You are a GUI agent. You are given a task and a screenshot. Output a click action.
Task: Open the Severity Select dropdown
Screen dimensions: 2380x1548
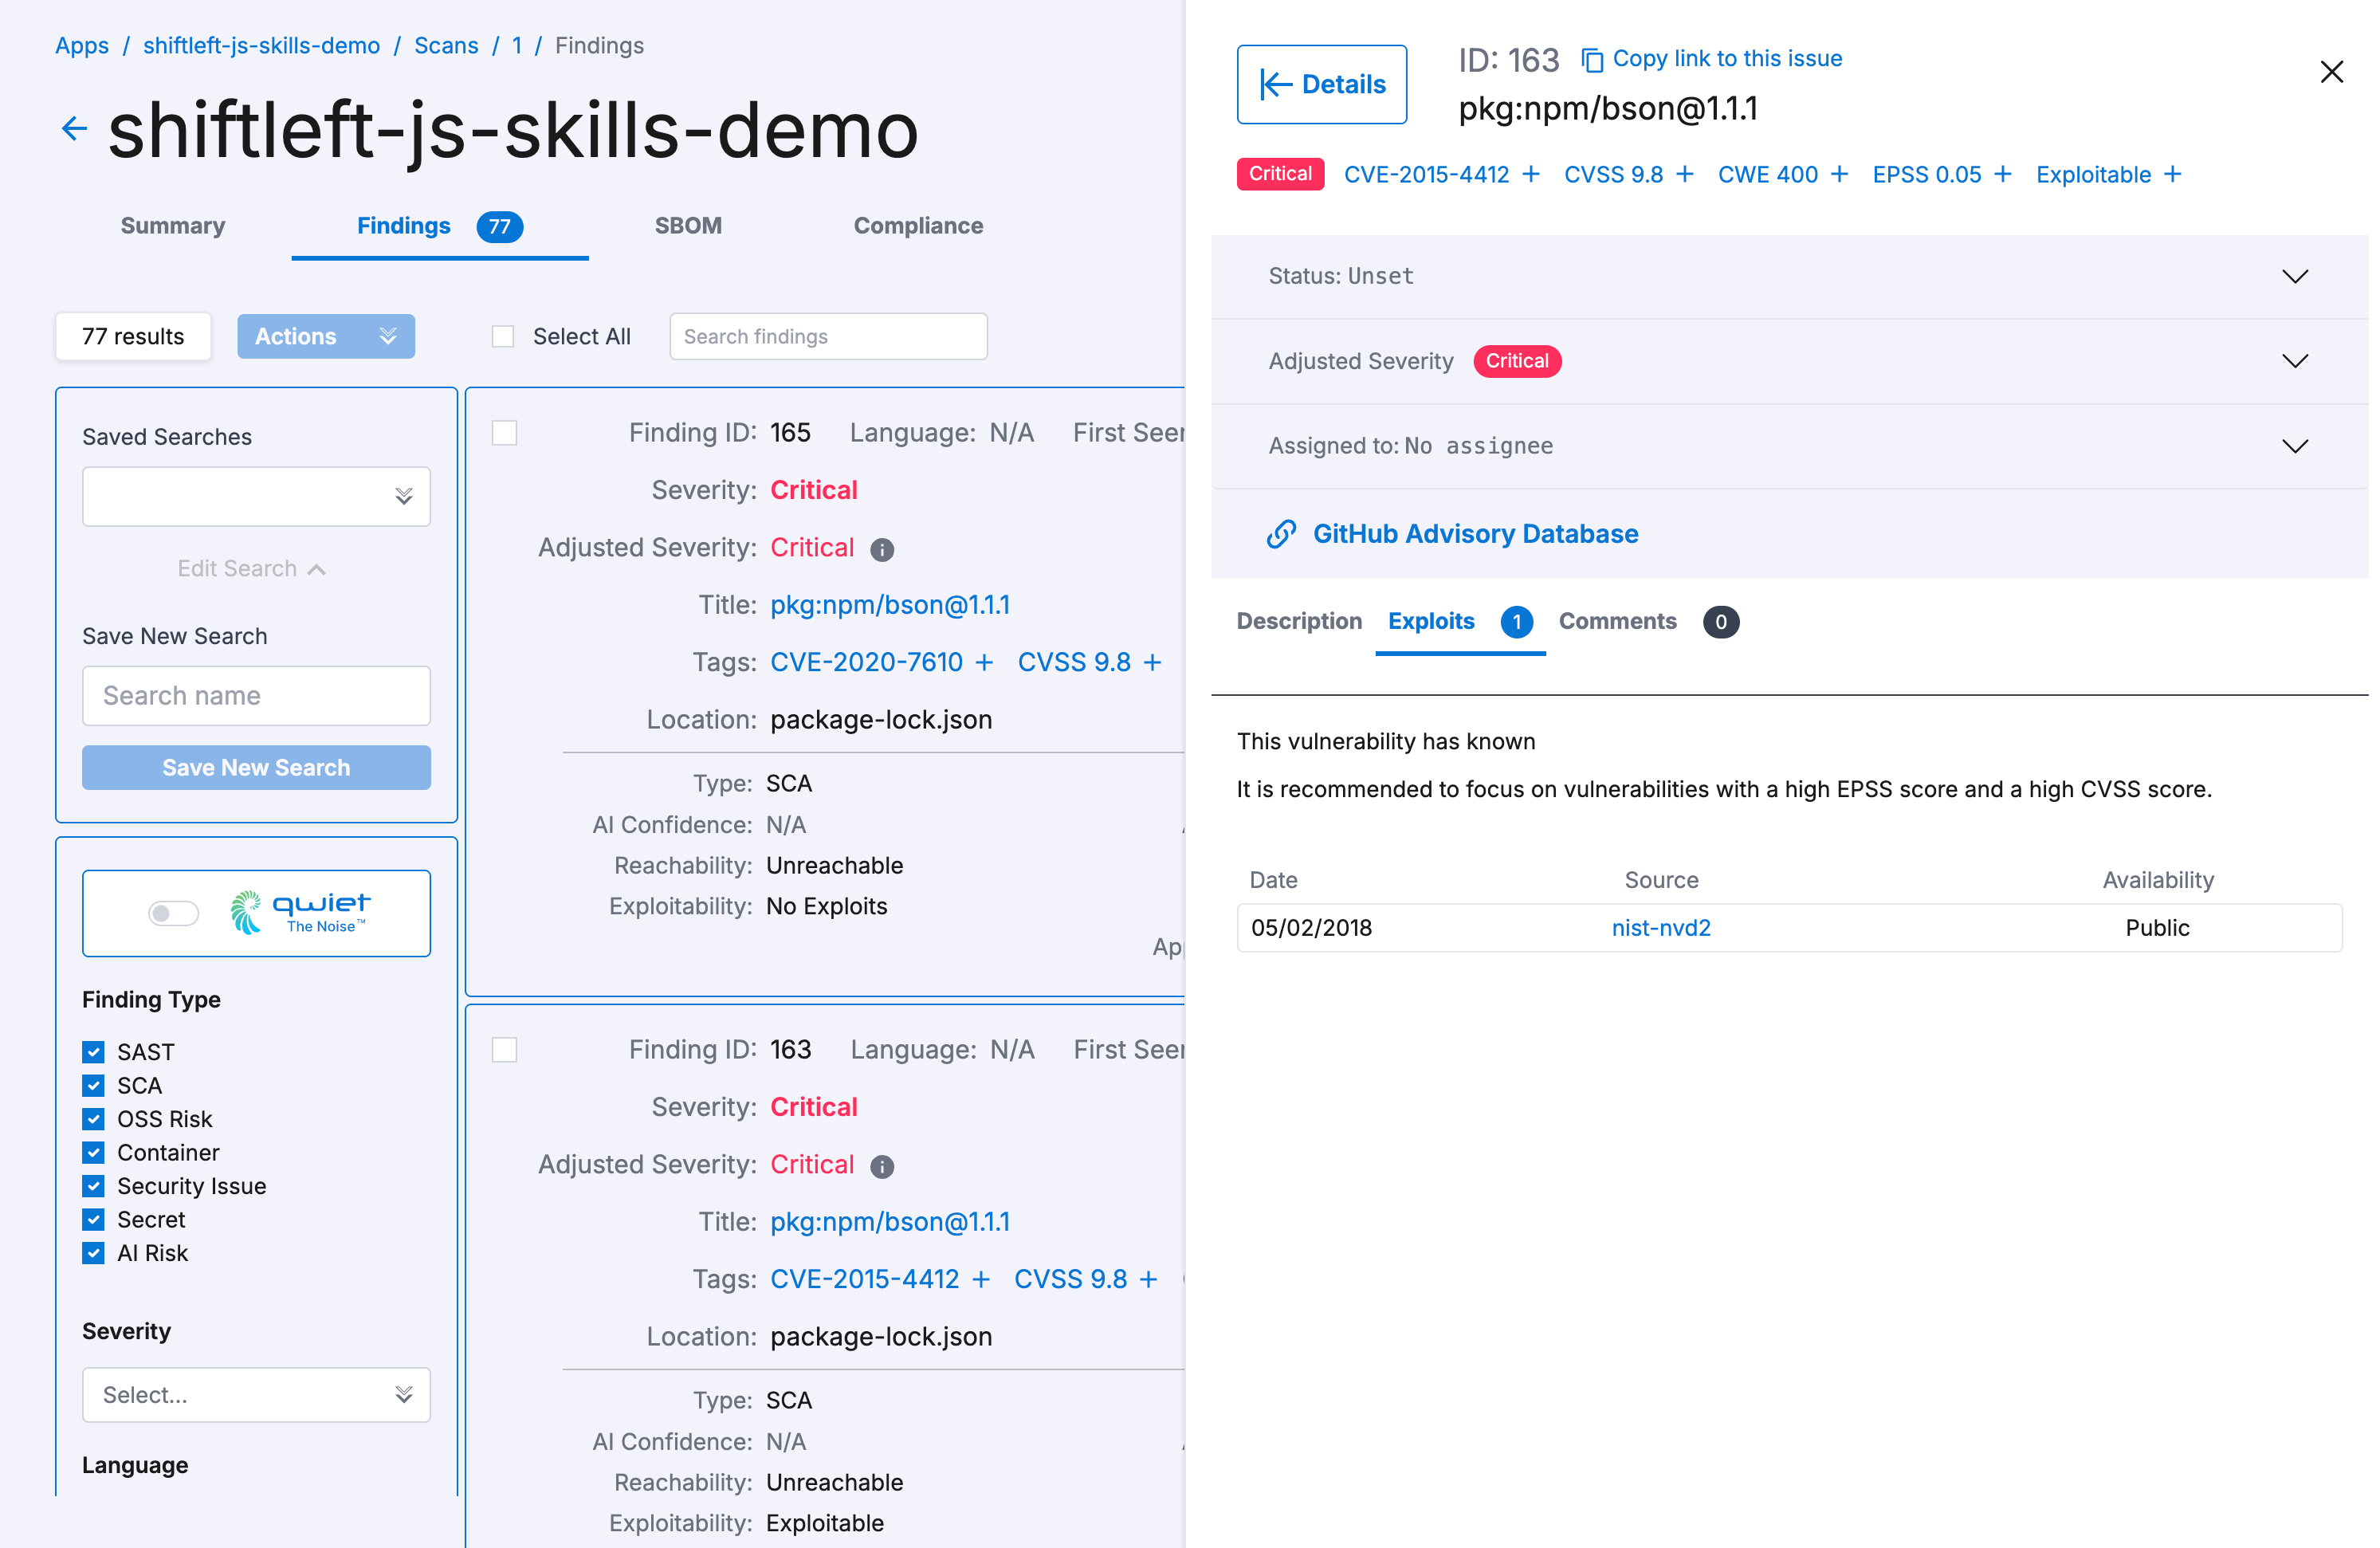(256, 1395)
